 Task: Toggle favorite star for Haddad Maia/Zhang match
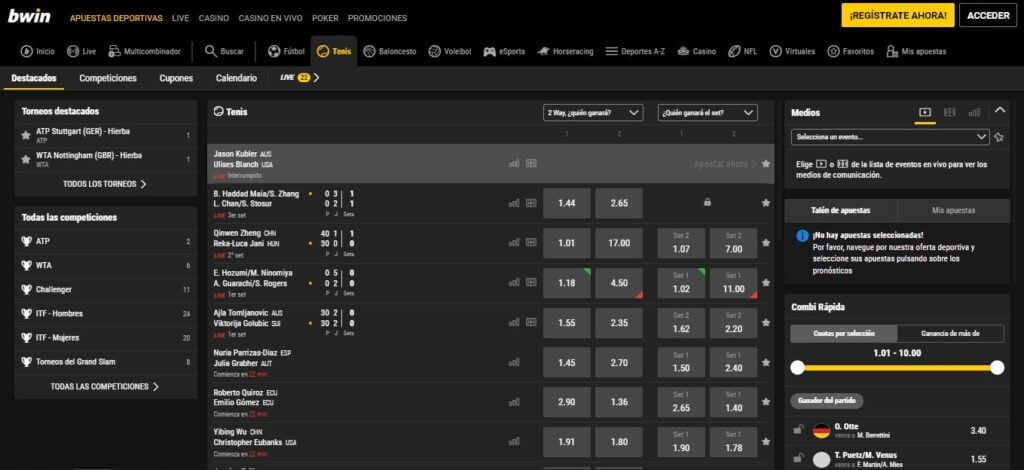click(x=766, y=203)
